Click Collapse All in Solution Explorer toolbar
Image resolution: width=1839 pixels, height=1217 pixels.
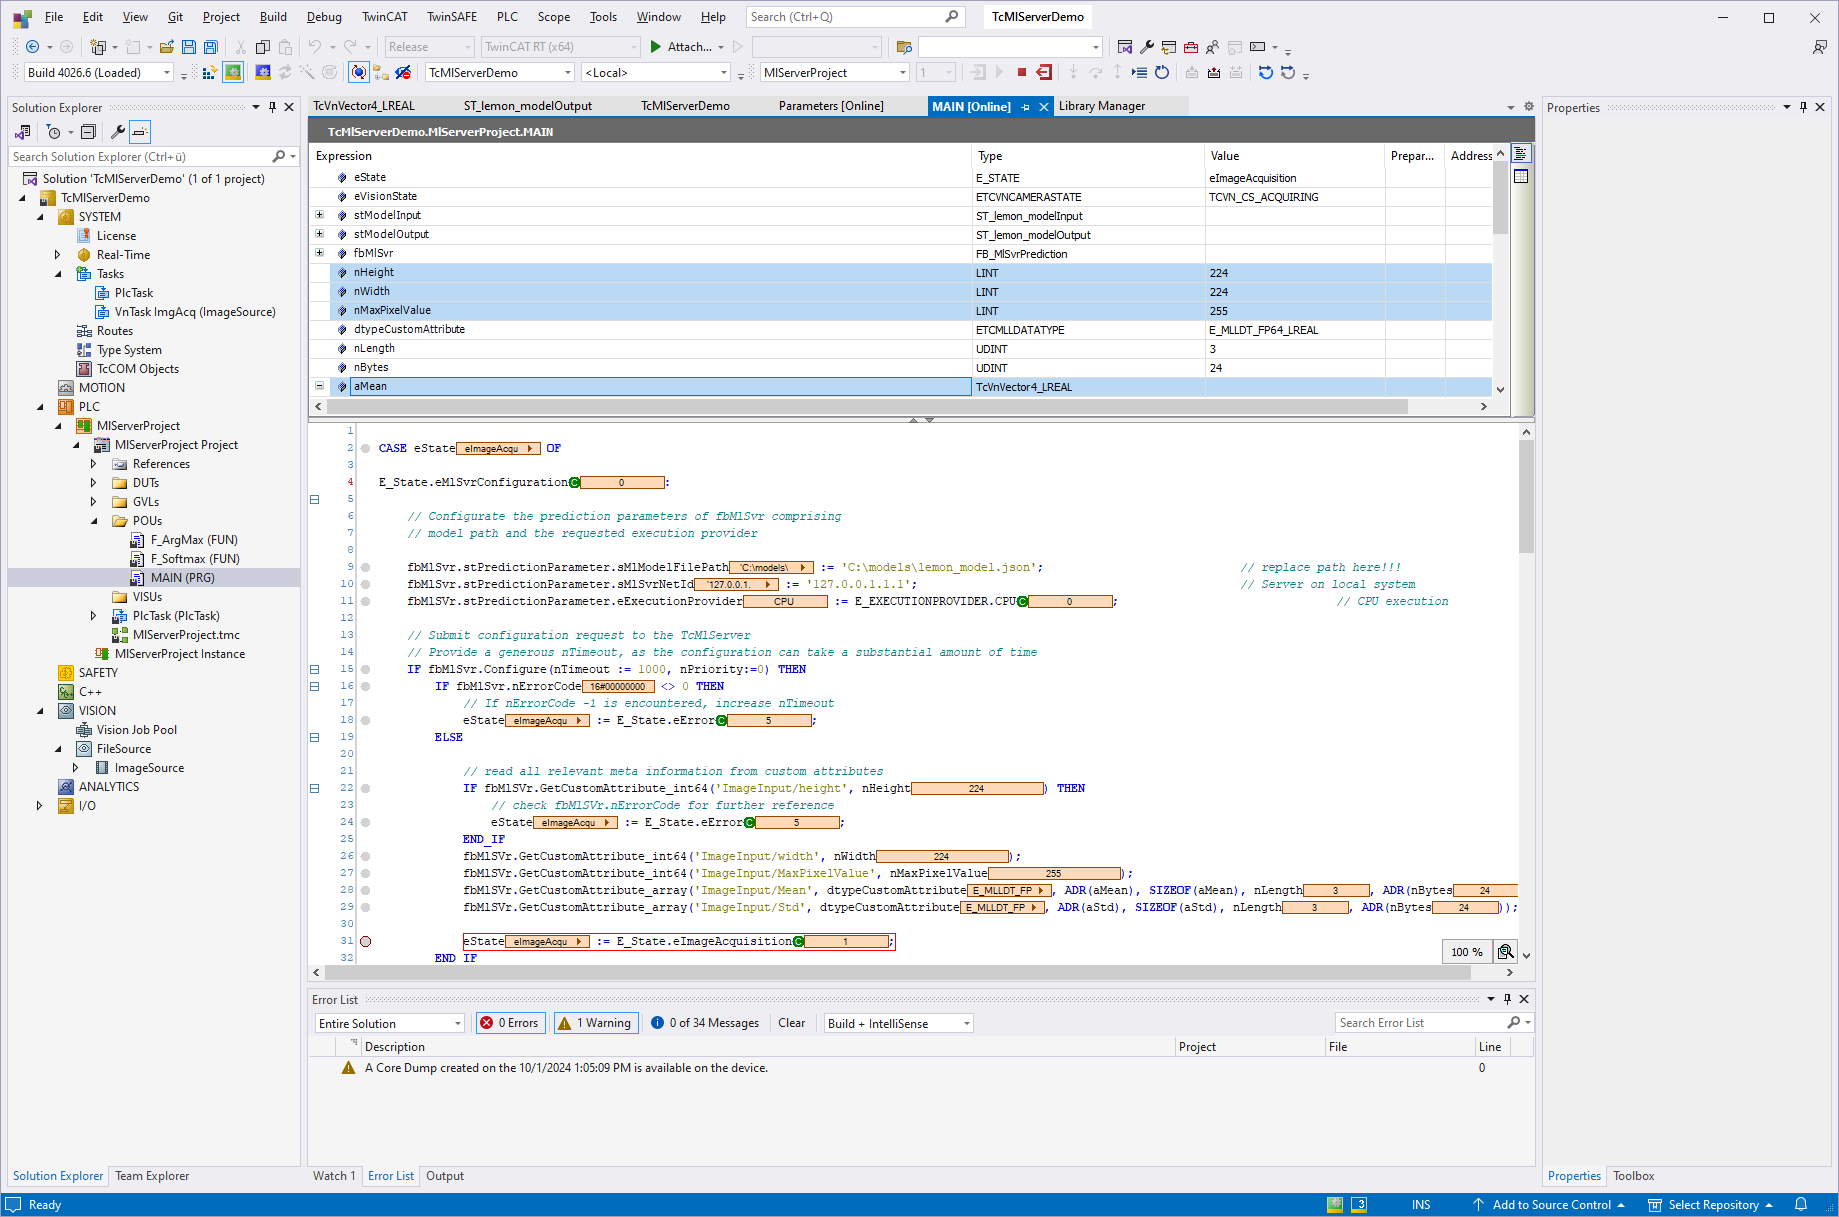[88, 132]
